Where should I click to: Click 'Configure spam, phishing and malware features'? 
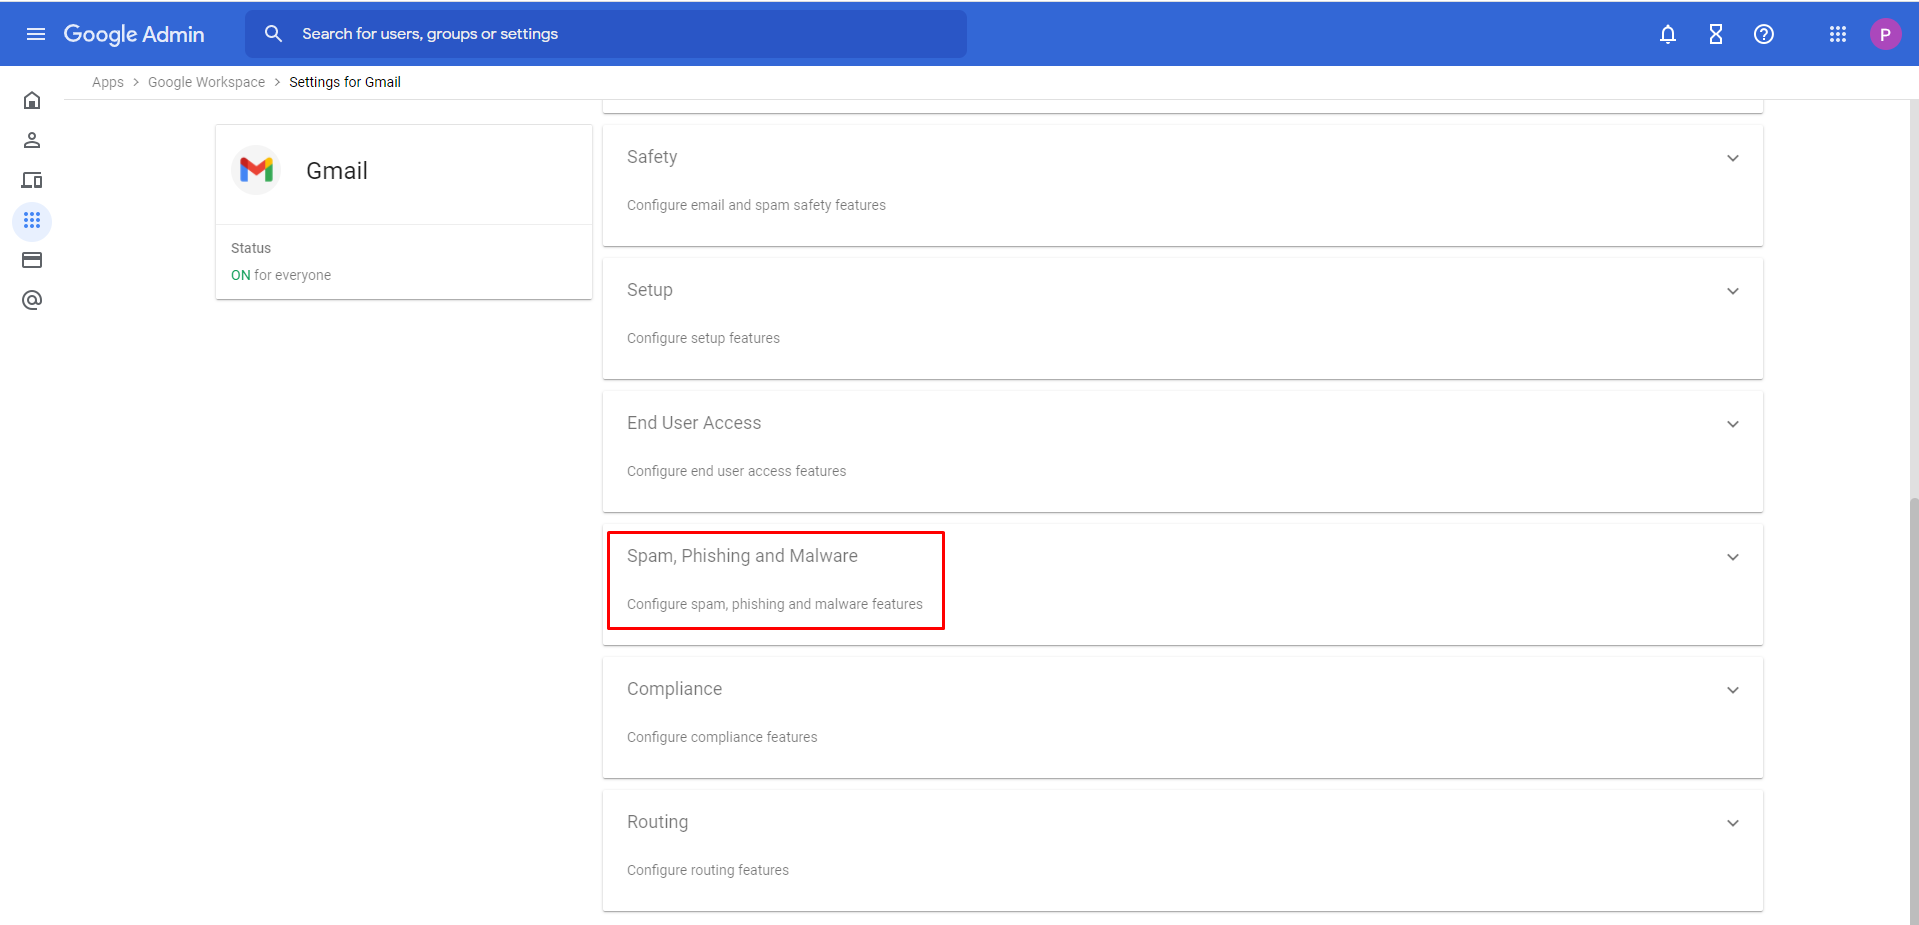pos(775,604)
